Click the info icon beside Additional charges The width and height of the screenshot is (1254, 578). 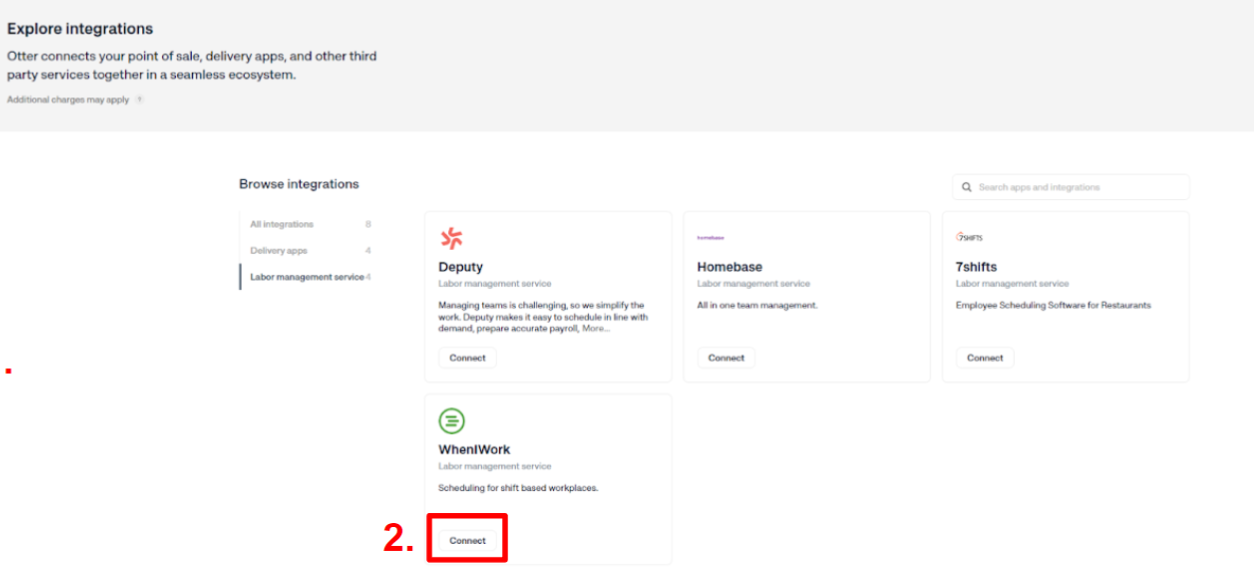click(x=140, y=100)
